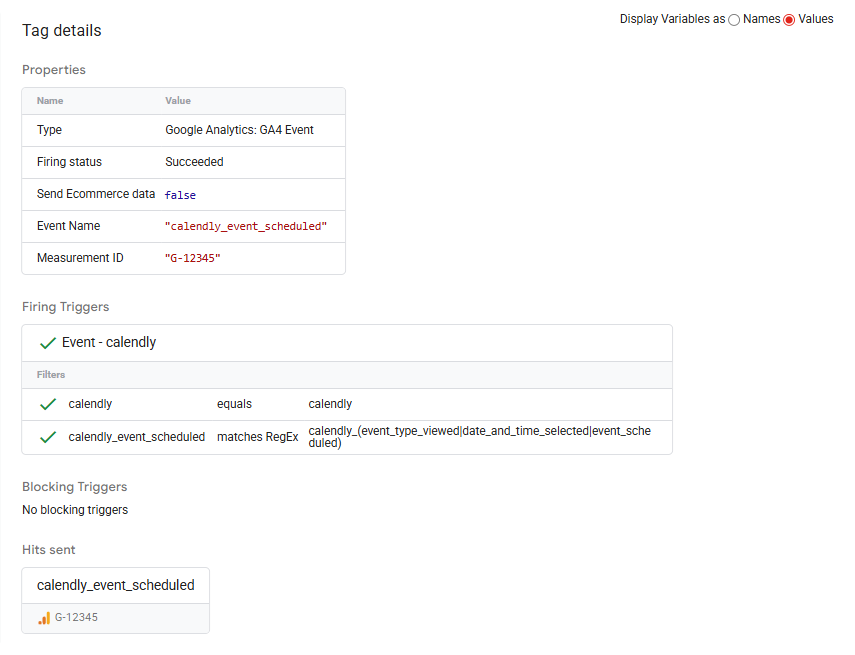855x655 pixels.
Task: Open the Event - calendly firing trigger
Action: click(x=109, y=342)
